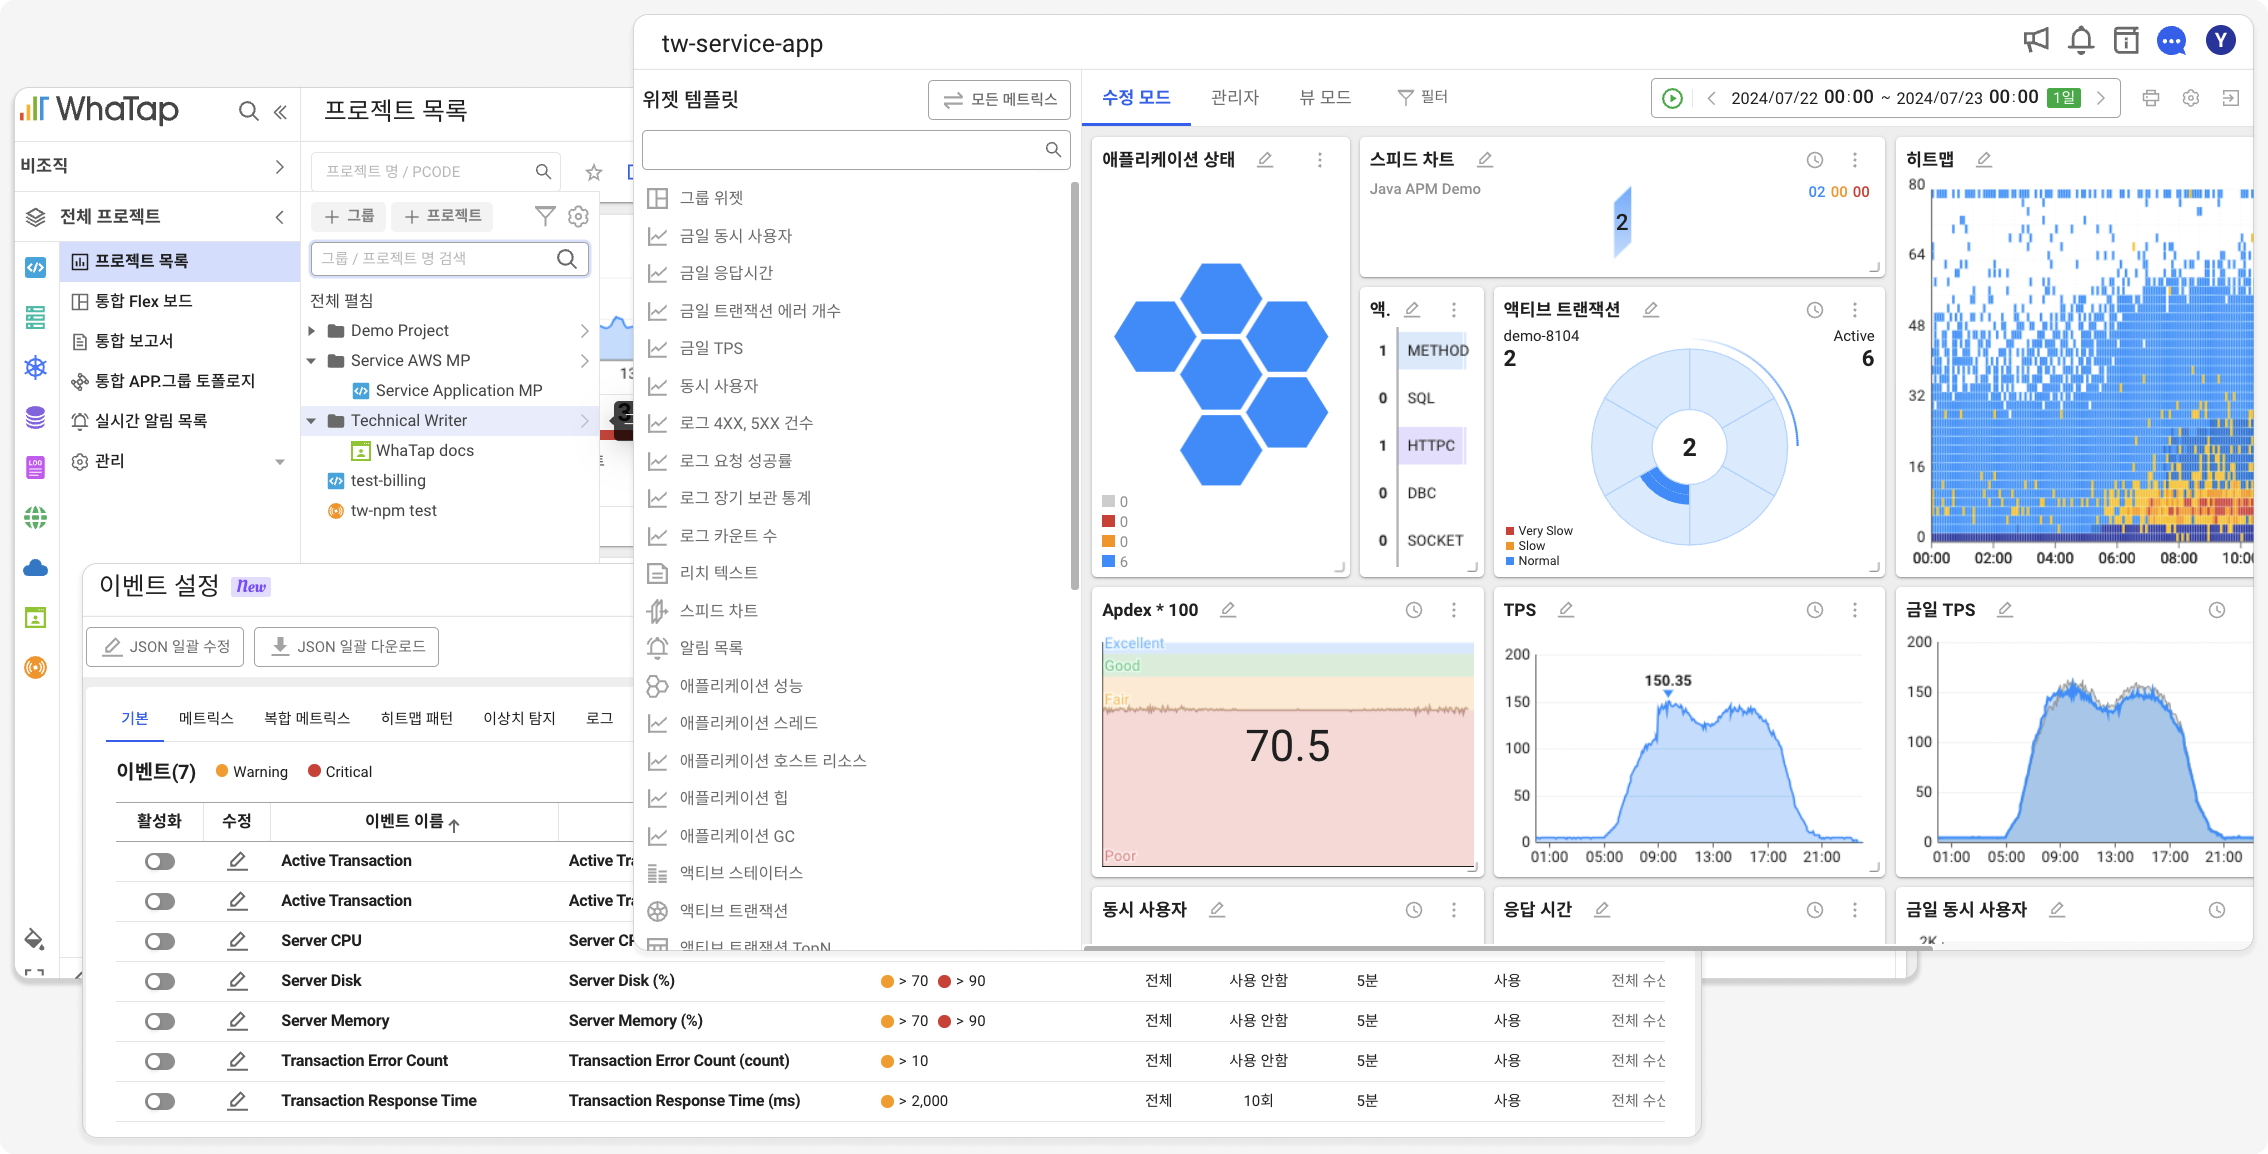2268x1154 pixels.
Task: Go to previous time range chevron
Action: point(1711,98)
